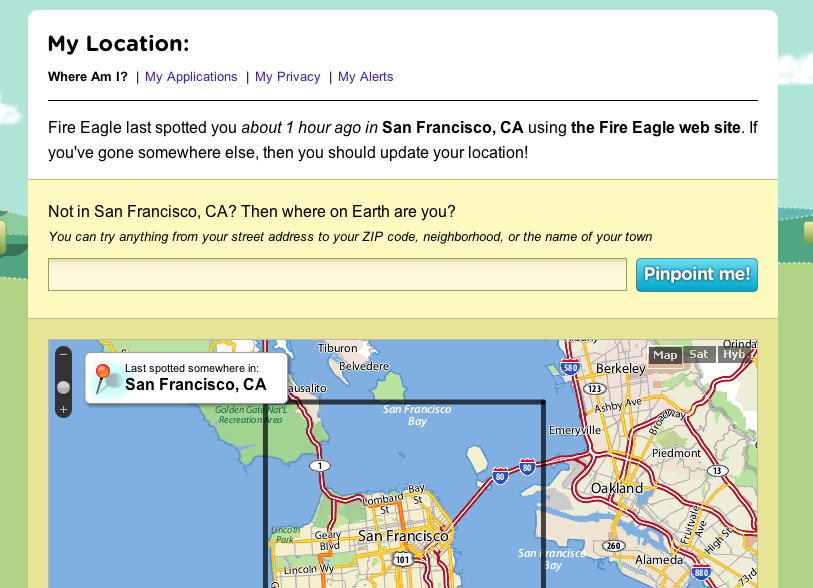813x588 pixels.
Task: Click the map zoom out minus icon
Action: 63,355
